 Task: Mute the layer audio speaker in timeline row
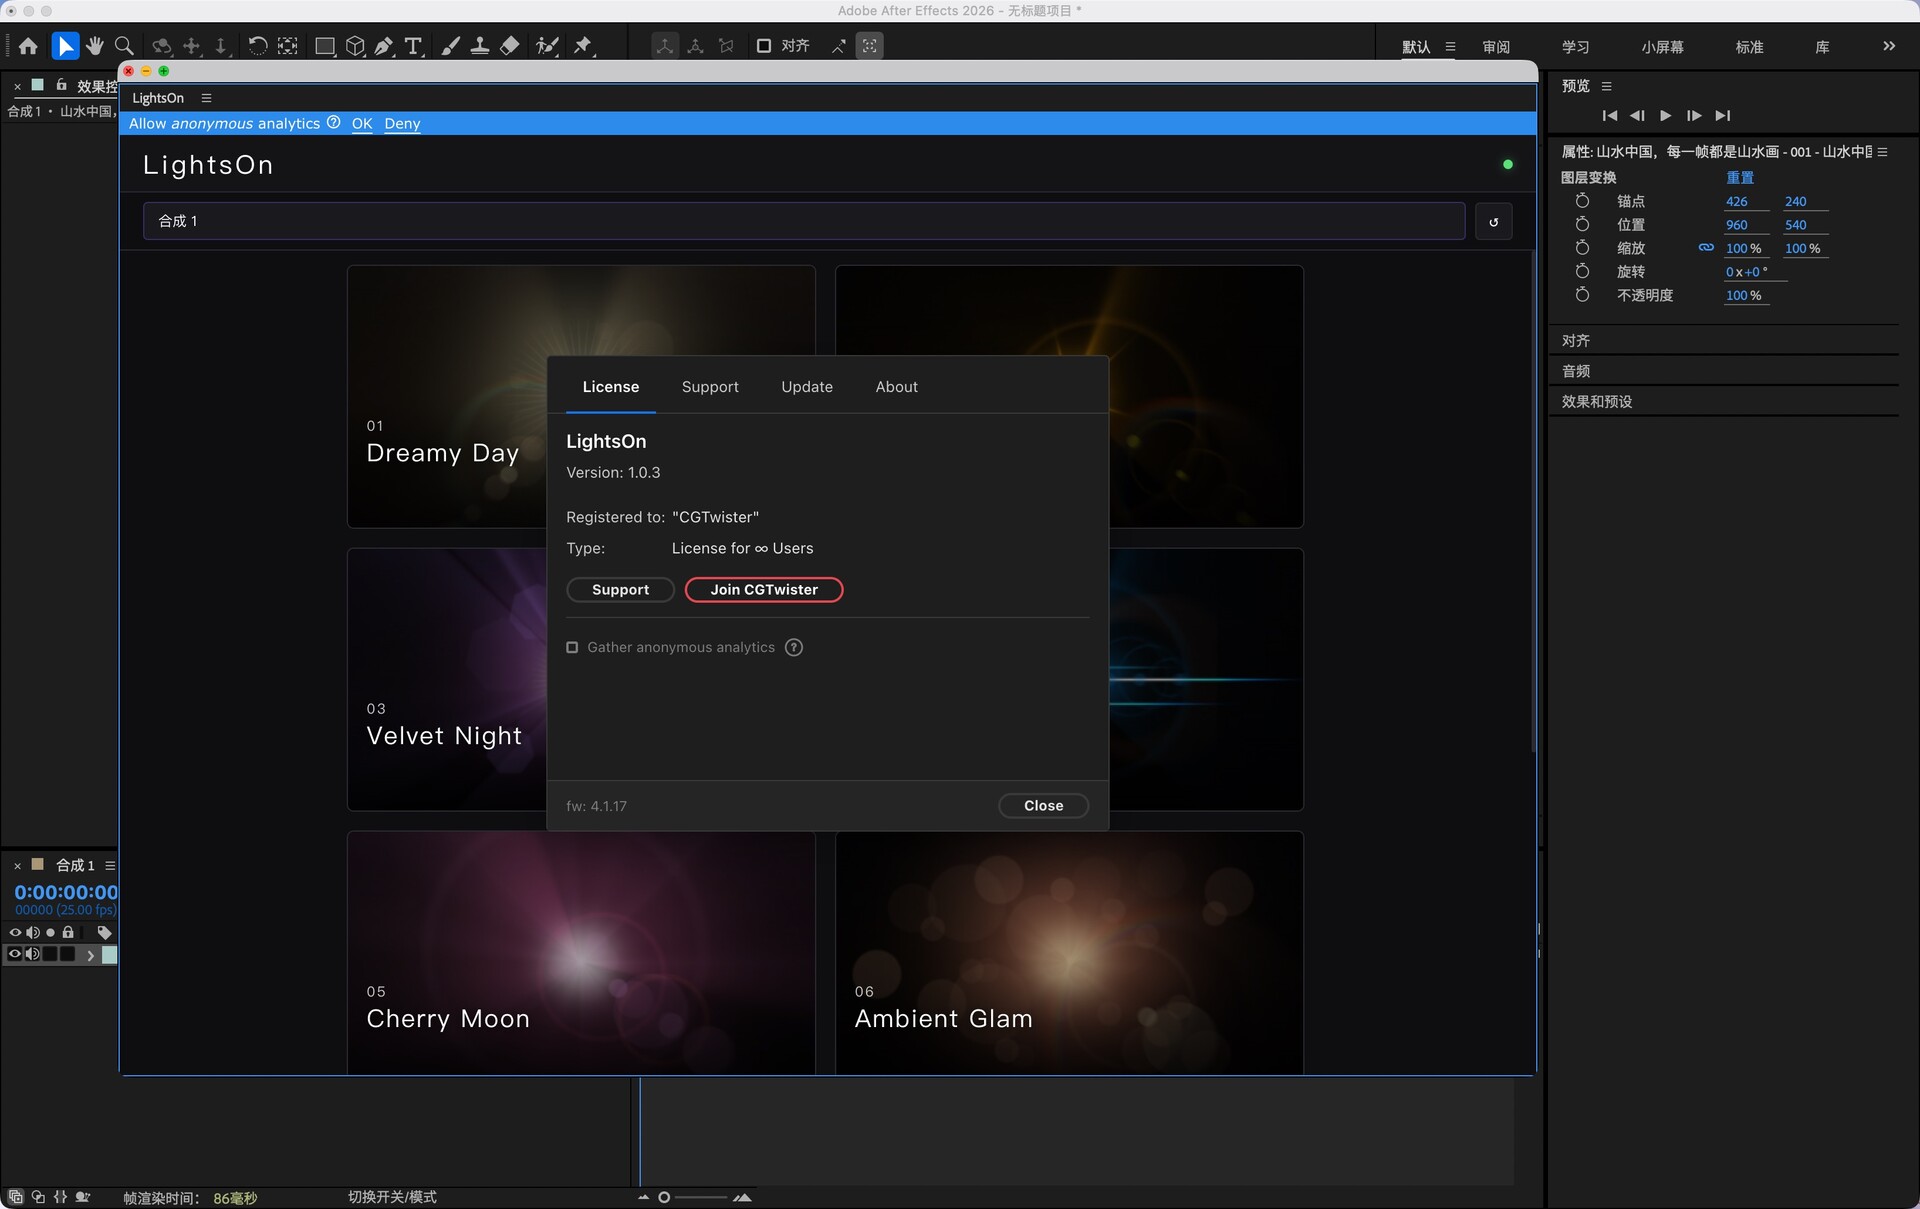coord(33,955)
